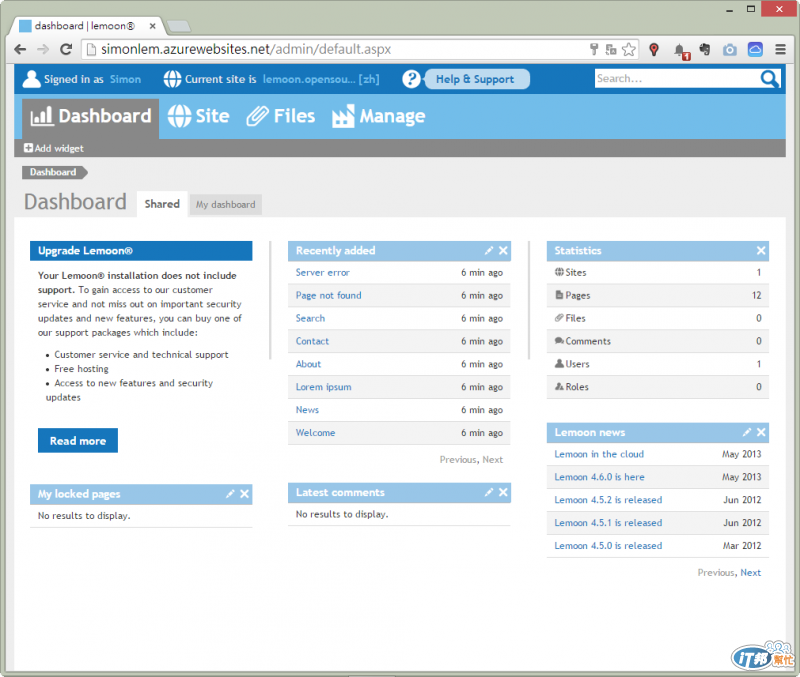Image resolution: width=800 pixels, height=677 pixels.
Task: Click the Pages statistics row
Action: point(658,295)
